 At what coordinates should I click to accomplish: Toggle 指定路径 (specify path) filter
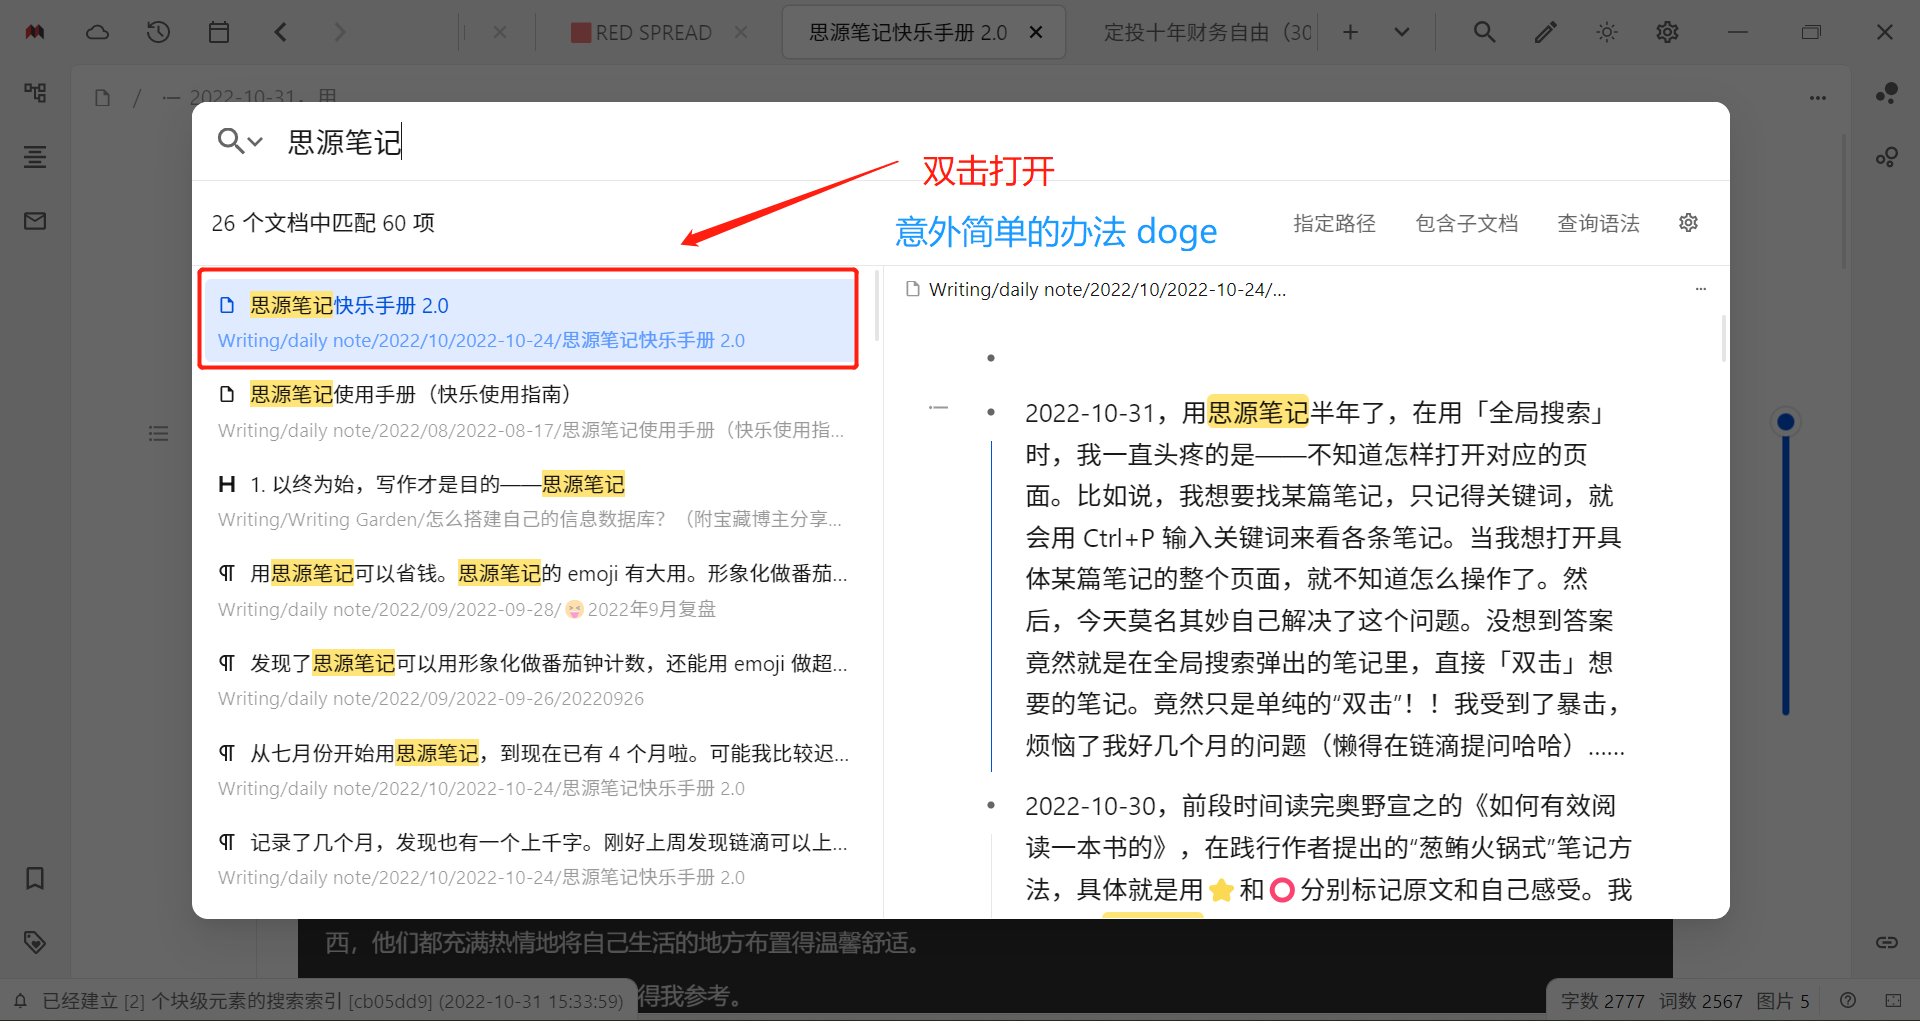[1334, 222]
